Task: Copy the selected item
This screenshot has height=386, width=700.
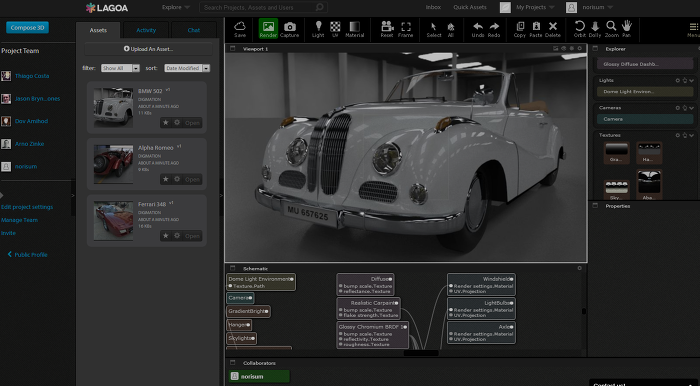Action: click(x=520, y=29)
